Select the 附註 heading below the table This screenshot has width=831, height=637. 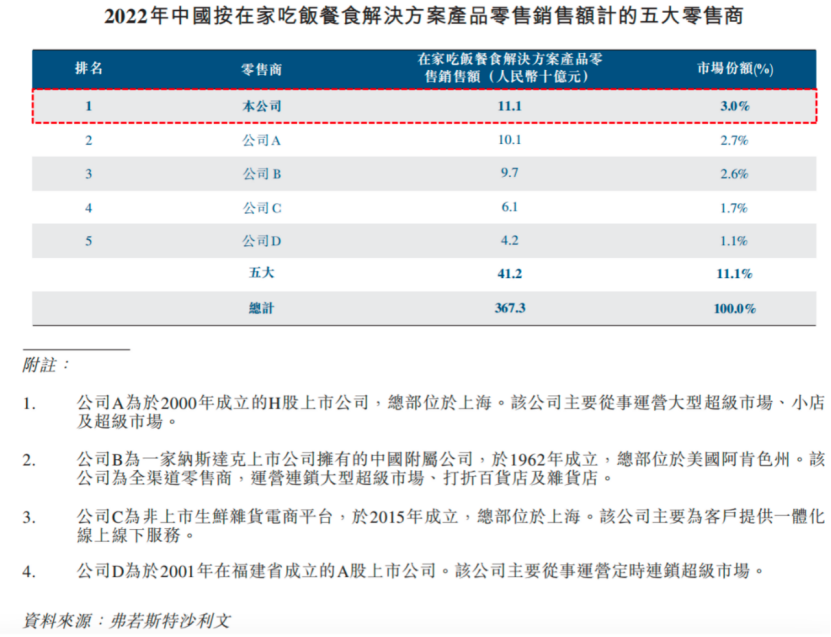(47, 365)
